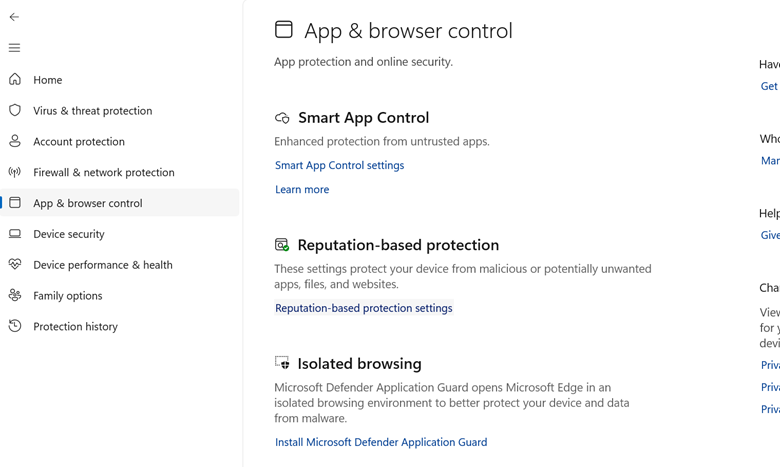
Task: Open the hamburger navigation menu
Action: [14, 48]
